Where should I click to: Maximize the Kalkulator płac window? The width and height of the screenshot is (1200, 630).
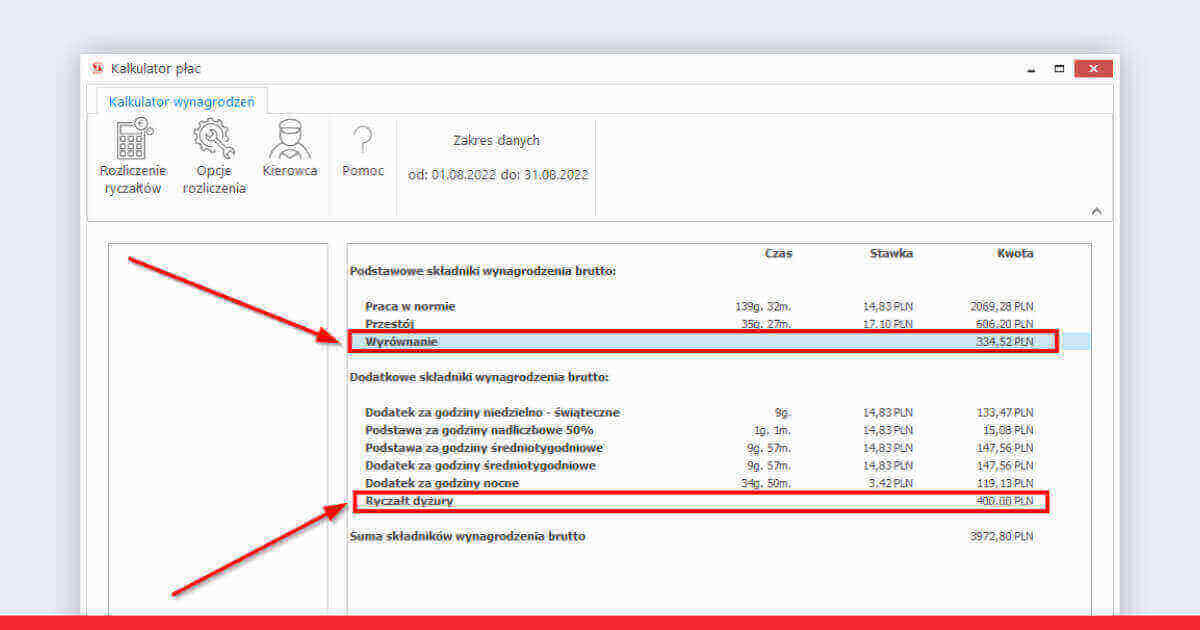point(1059,69)
